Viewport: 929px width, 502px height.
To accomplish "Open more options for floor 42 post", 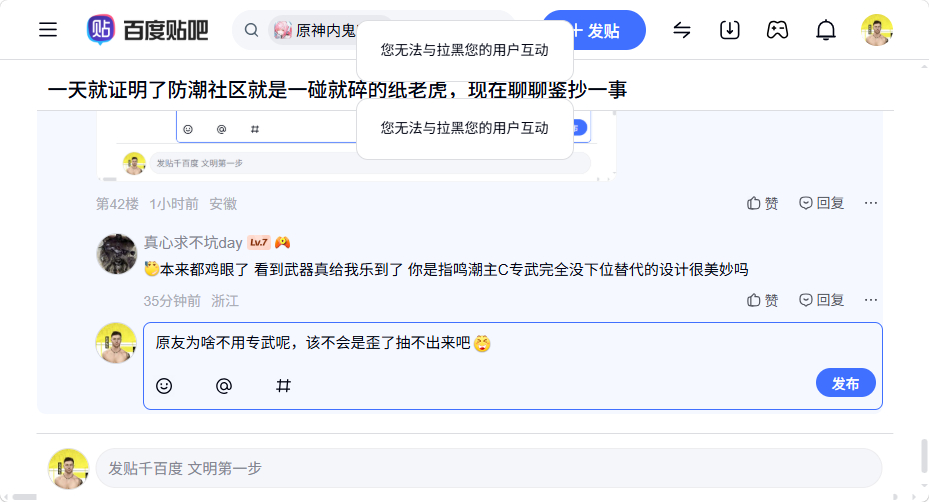I will coord(870,203).
